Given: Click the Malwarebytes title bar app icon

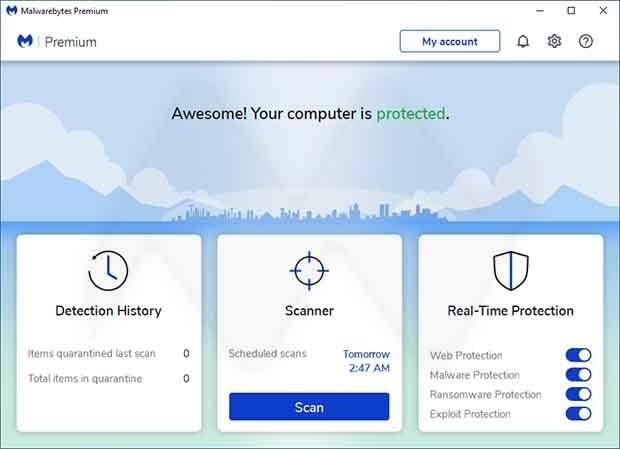Looking at the screenshot, I should [x=11, y=10].
